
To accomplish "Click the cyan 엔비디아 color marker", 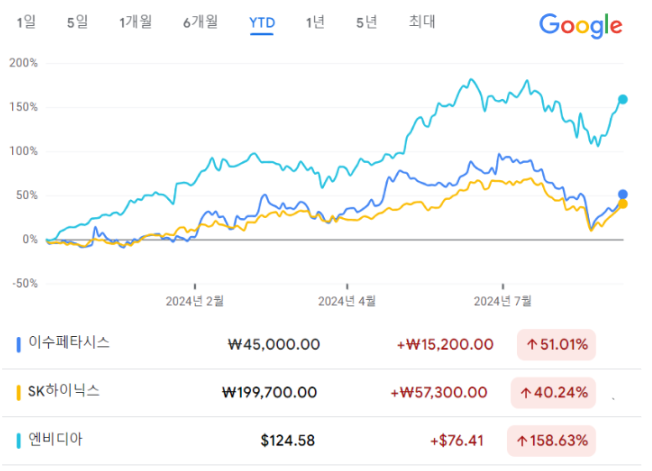I will (18, 441).
